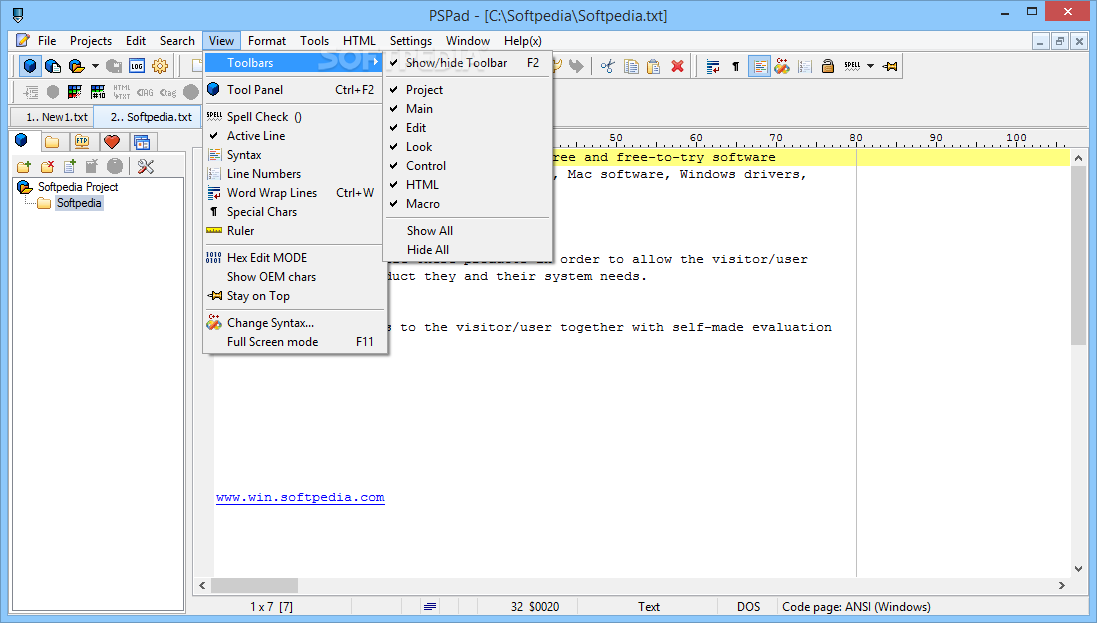Click add file to project icon

tap(69, 167)
